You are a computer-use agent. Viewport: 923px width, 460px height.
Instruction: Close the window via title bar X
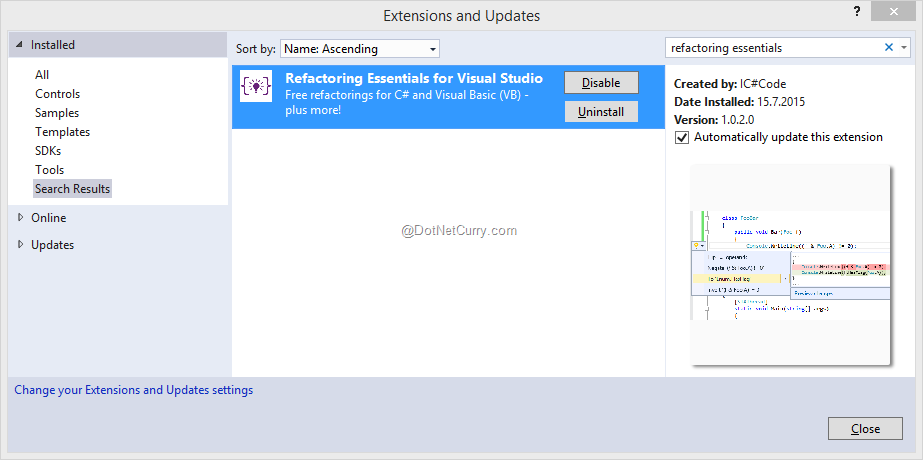893,11
